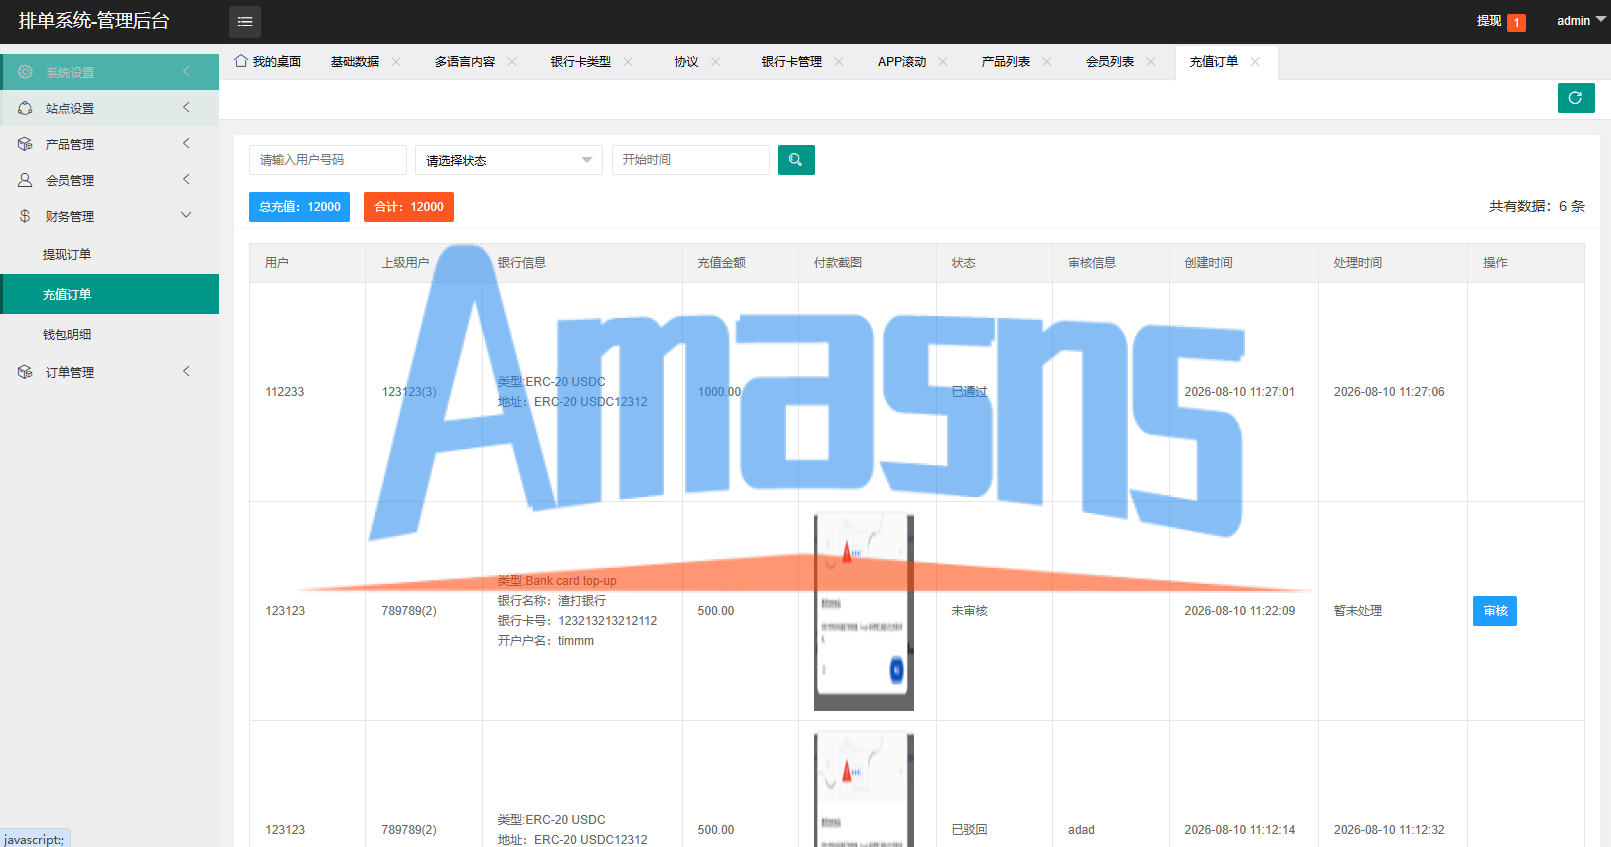Image resolution: width=1611 pixels, height=847 pixels.
Task: Switch to the 会员列表 tab
Action: tap(1110, 62)
